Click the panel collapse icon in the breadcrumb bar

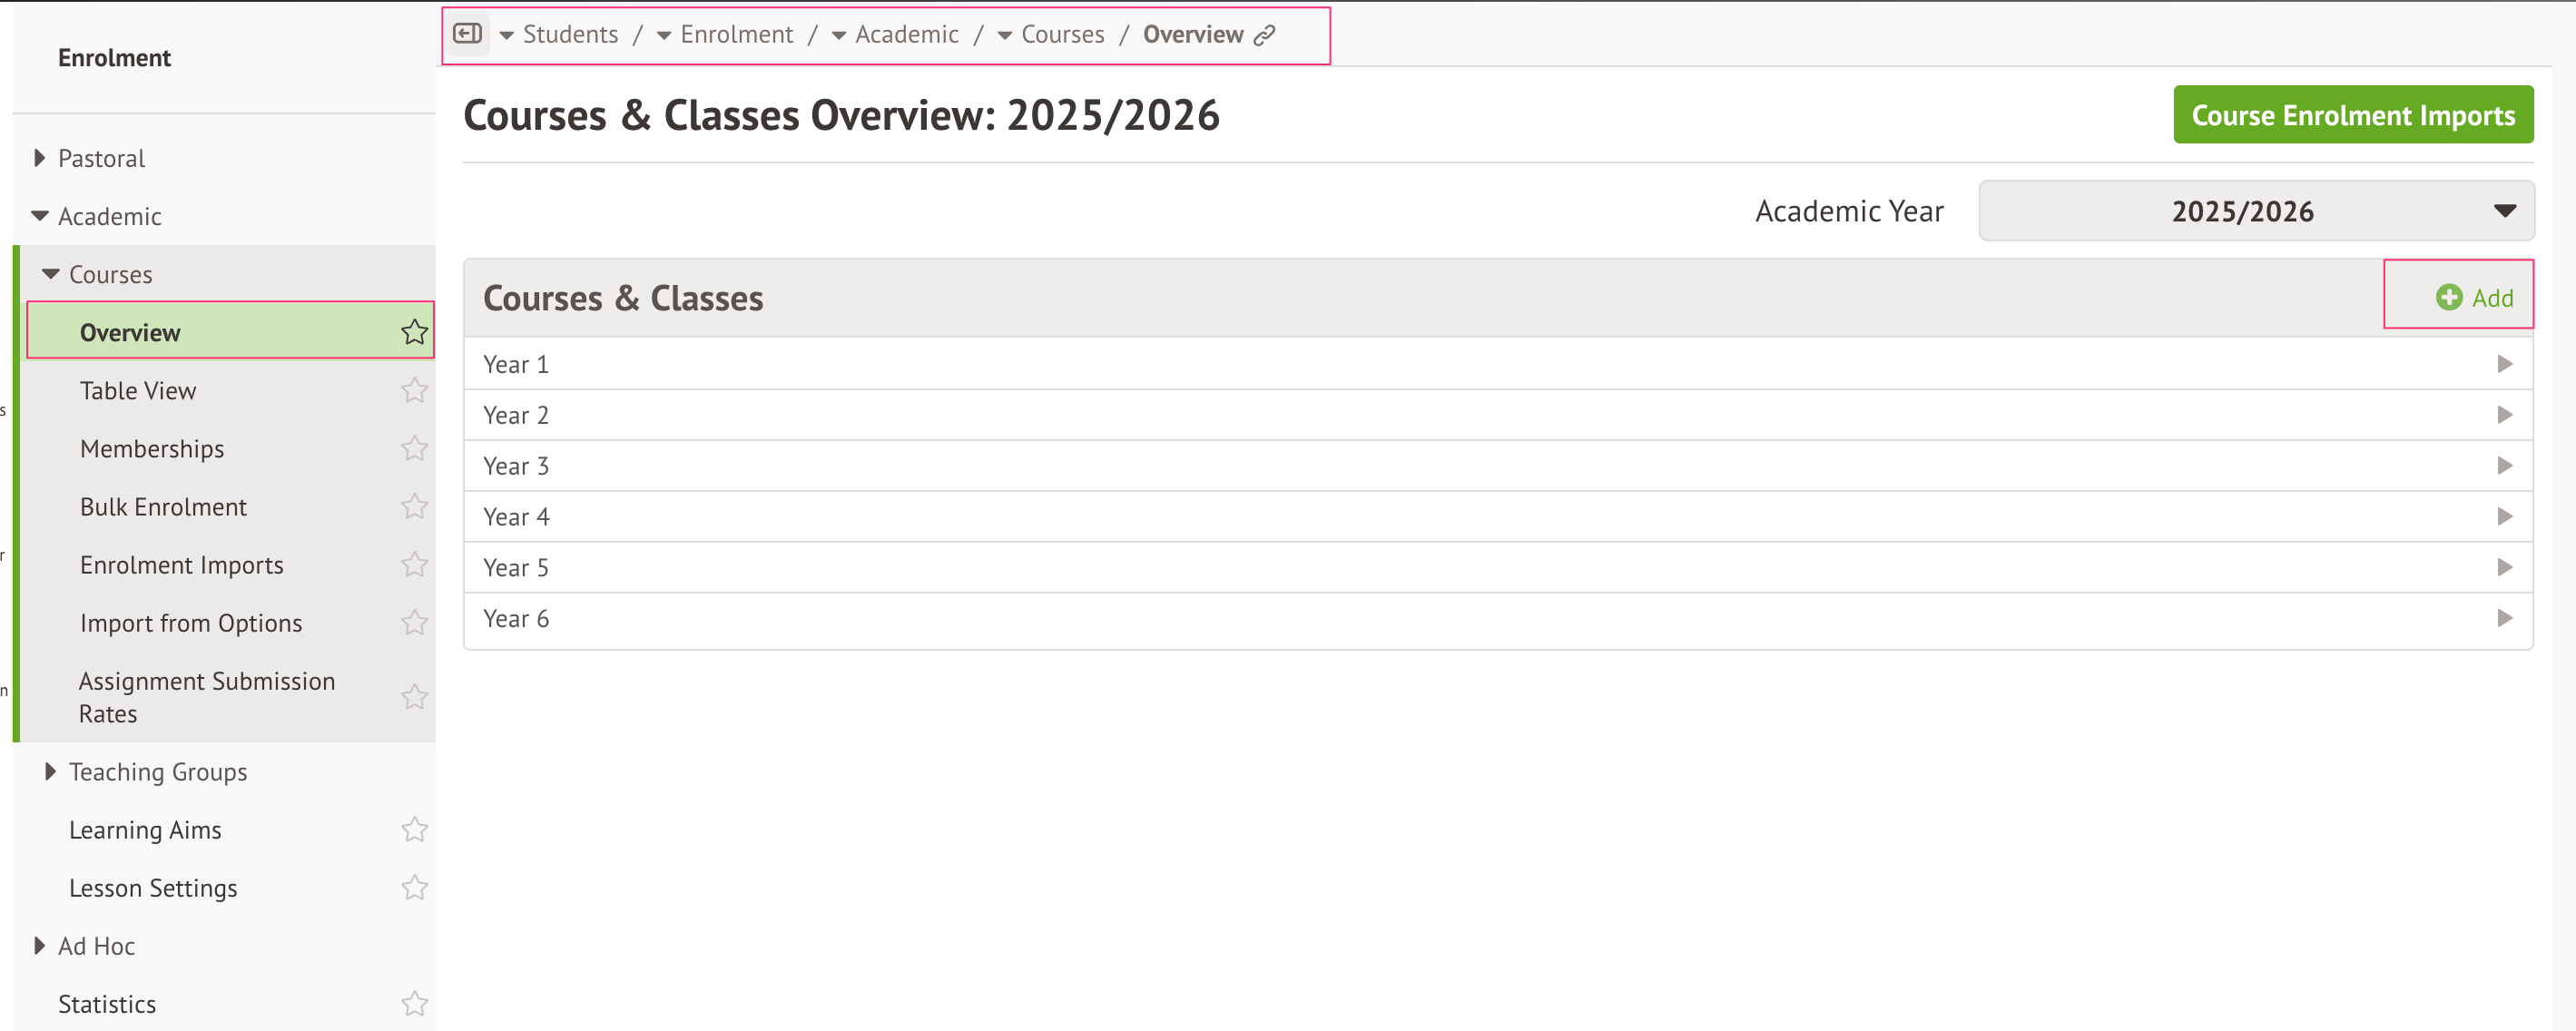(467, 33)
